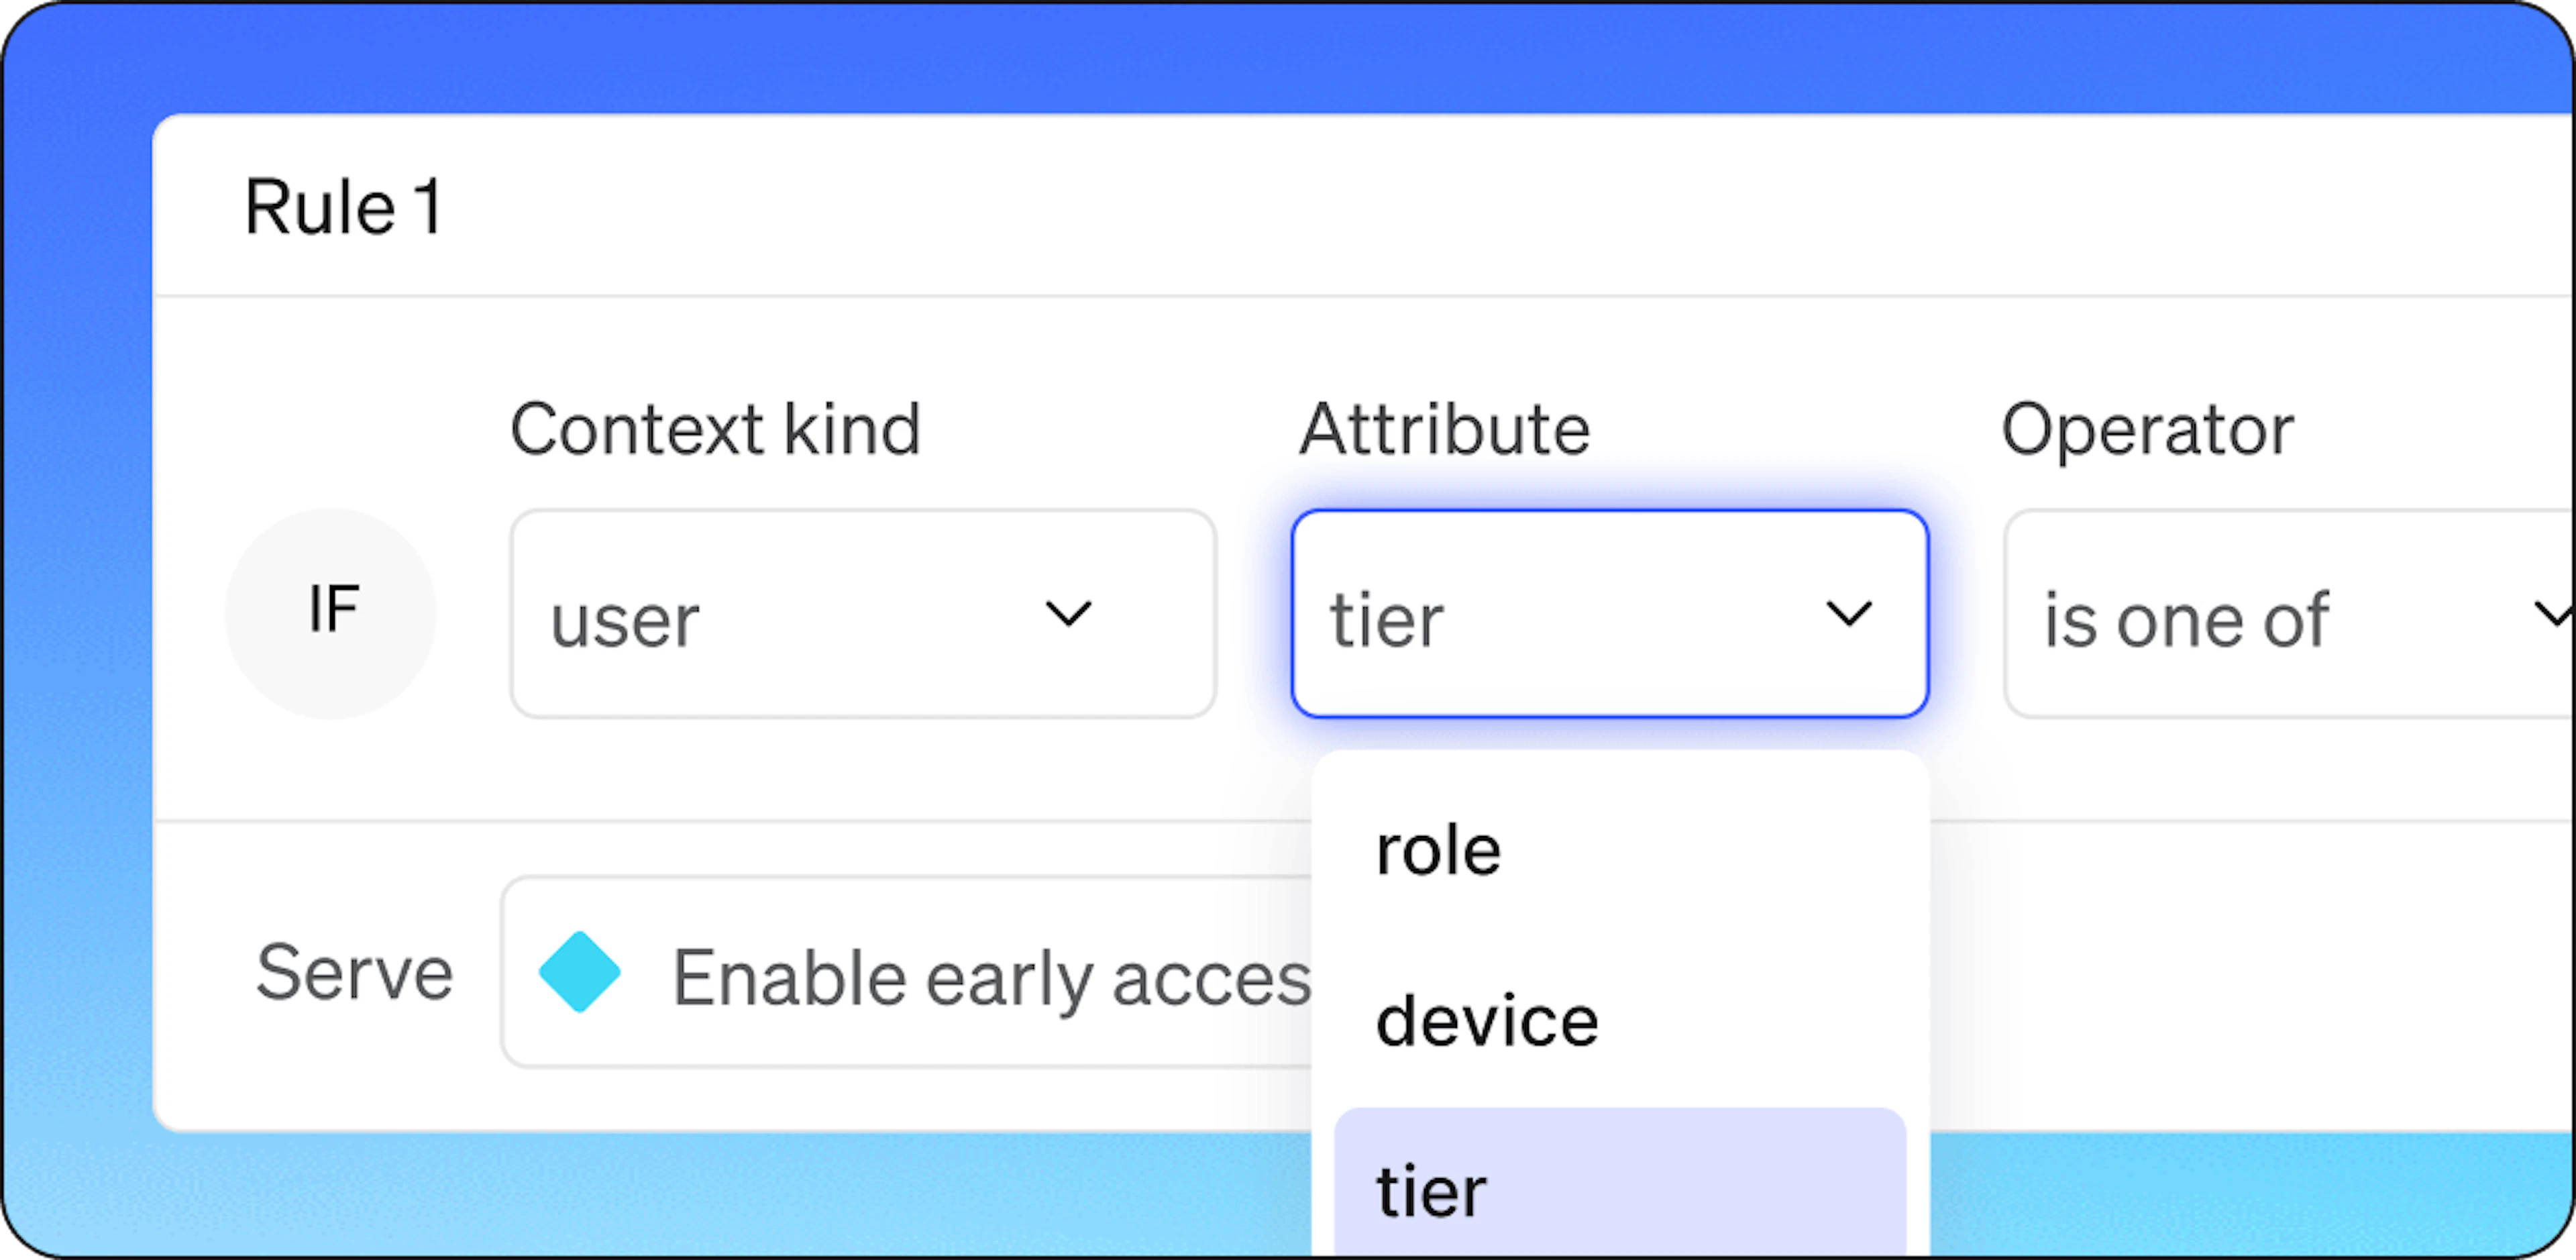Viewport: 2576px width, 1260px height.
Task: Click the "Serve" label
Action: pos(355,972)
